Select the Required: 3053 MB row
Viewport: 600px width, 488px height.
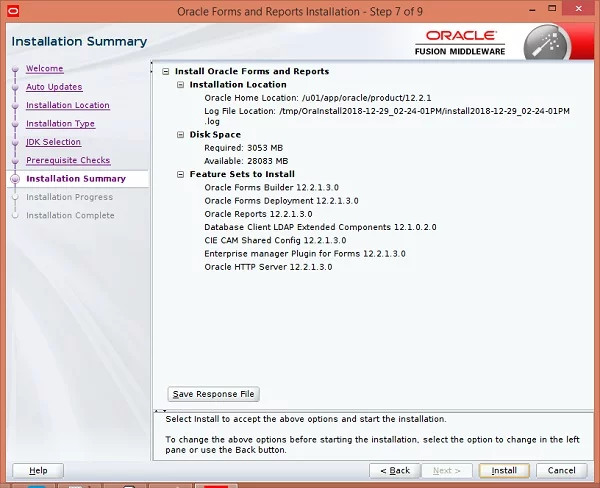[x=243, y=148]
